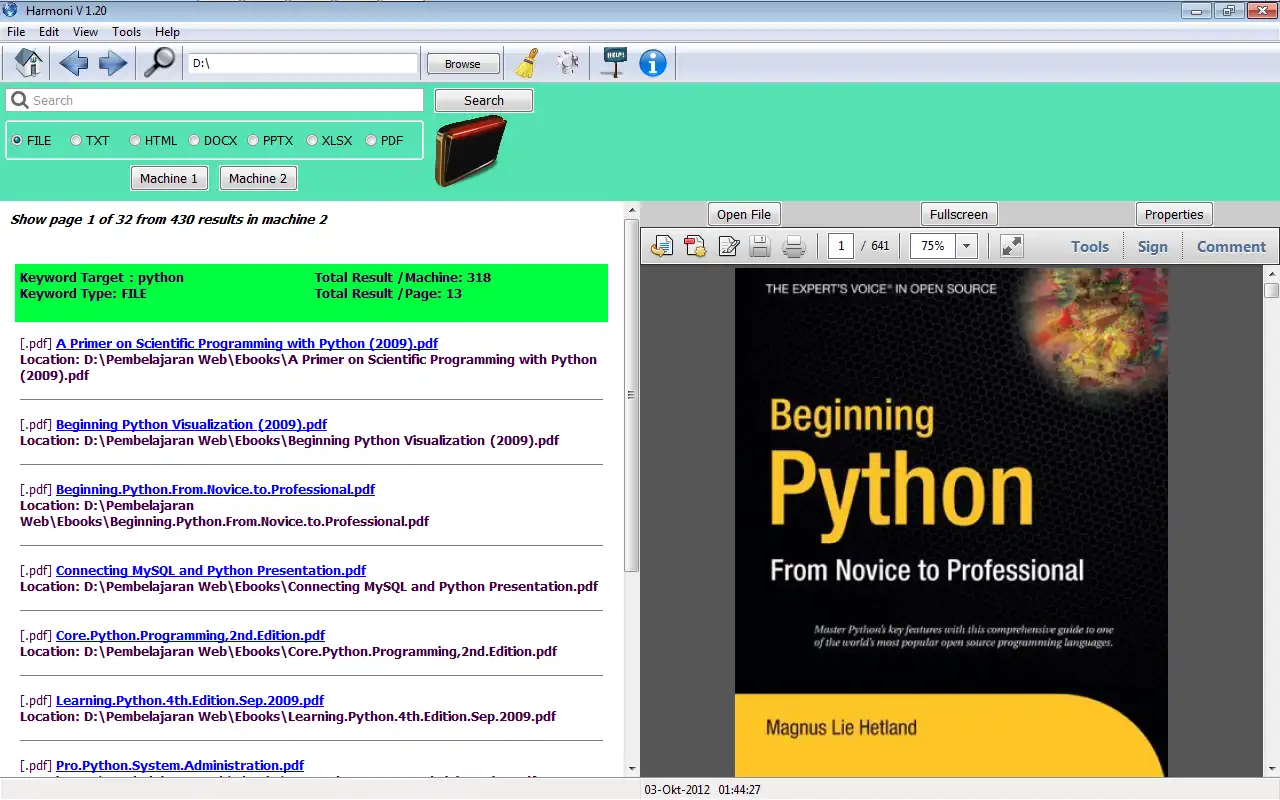1280x800 pixels.
Task: Click the PDF page number field
Action: pos(841,246)
